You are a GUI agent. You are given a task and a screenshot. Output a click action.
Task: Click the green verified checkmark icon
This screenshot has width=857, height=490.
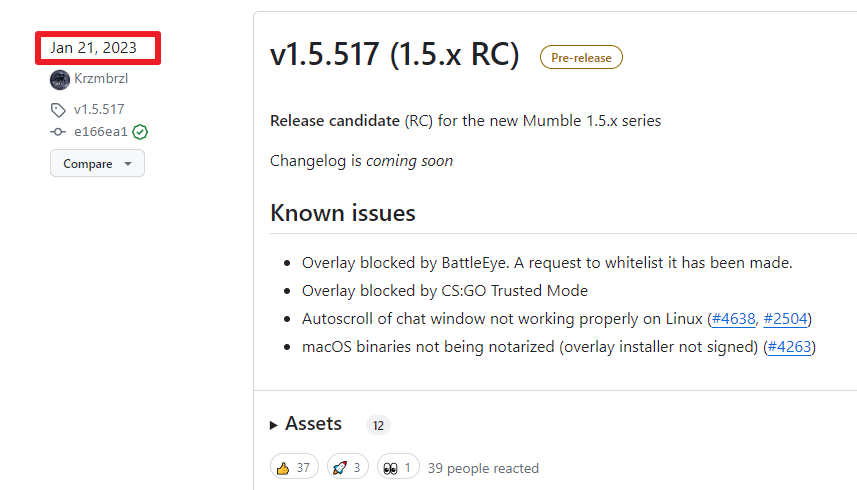pos(140,132)
